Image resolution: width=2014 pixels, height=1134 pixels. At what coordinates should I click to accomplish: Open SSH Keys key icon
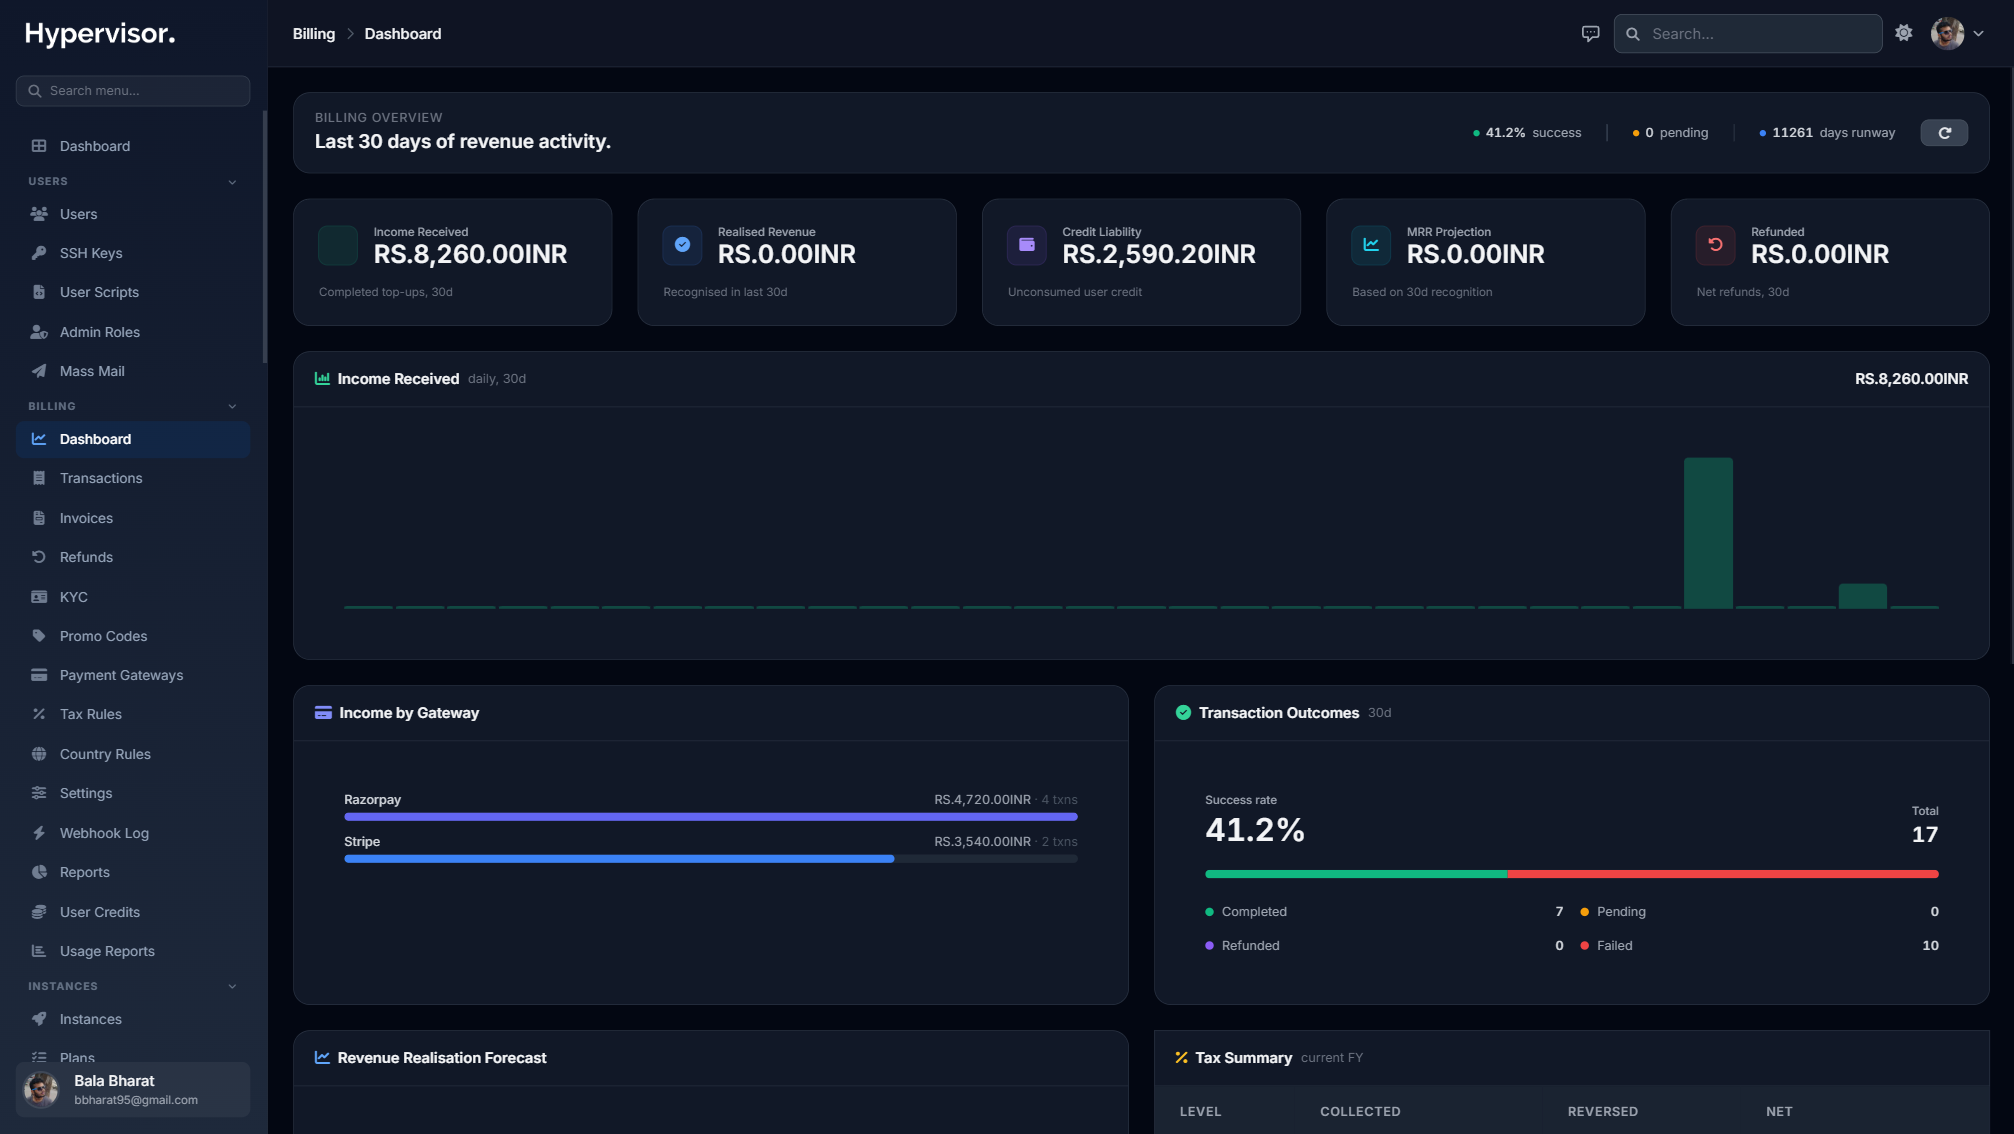(39, 253)
